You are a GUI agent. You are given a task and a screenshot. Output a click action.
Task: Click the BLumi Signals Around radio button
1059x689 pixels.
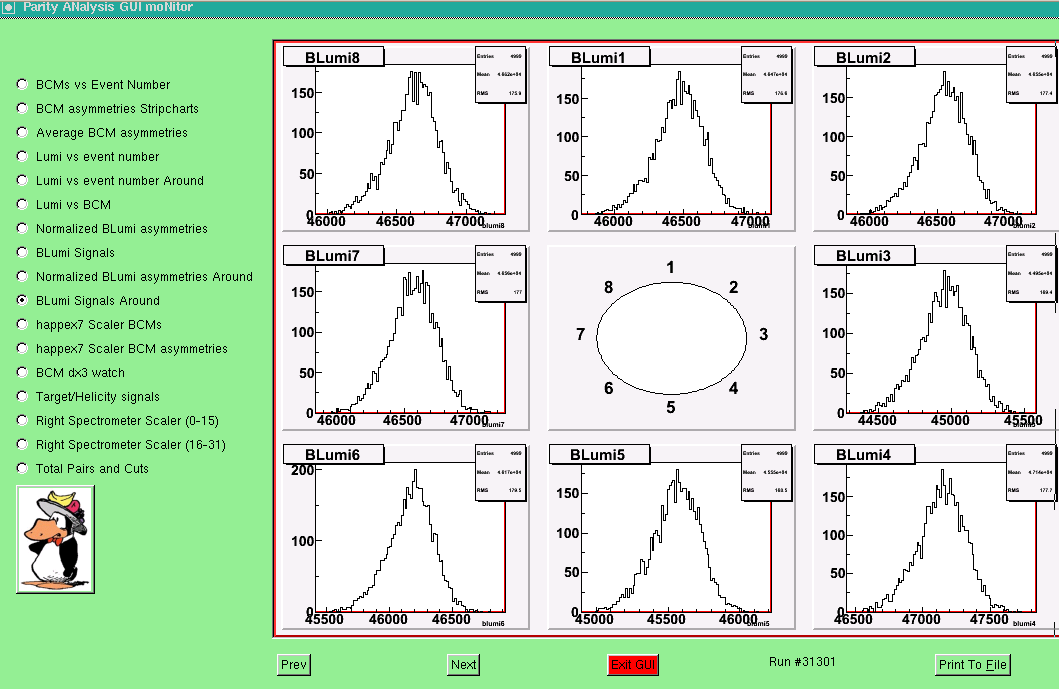22,300
